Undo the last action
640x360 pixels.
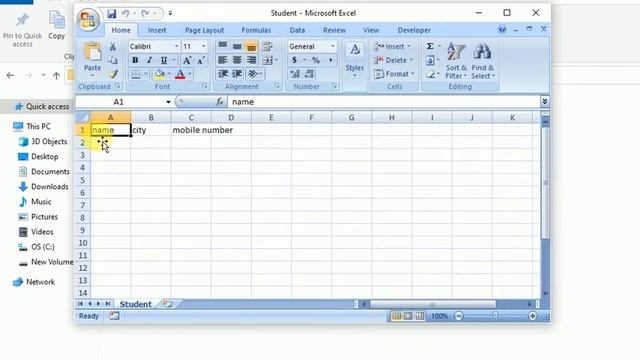pos(125,13)
